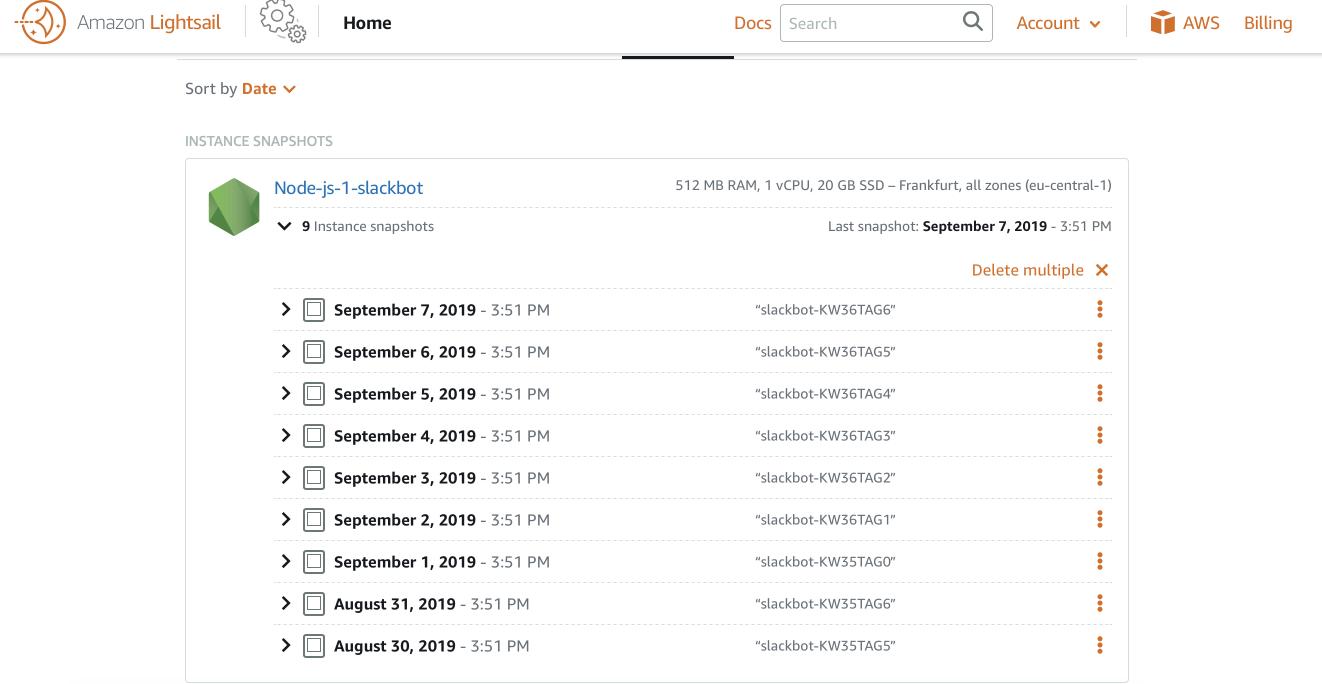The width and height of the screenshot is (1322, 684).
Task: Open the Amazon Lightsail logo home link
Action: (x=119, y=23)
